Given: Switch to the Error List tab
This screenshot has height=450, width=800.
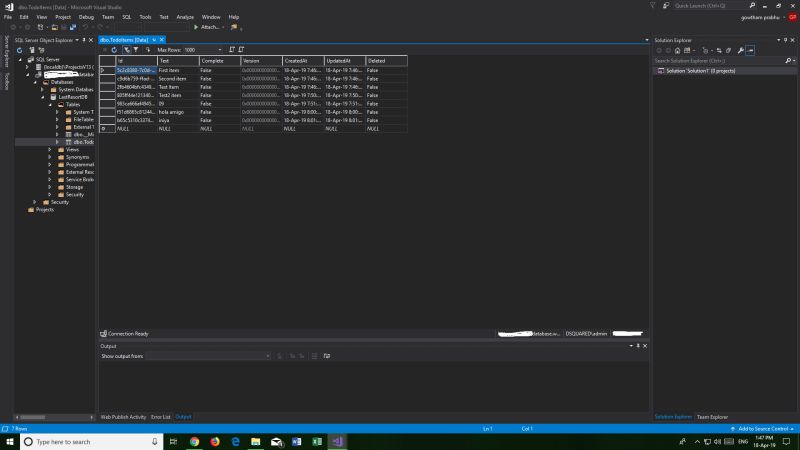Looking at the screenshot, I should point(161,417).
